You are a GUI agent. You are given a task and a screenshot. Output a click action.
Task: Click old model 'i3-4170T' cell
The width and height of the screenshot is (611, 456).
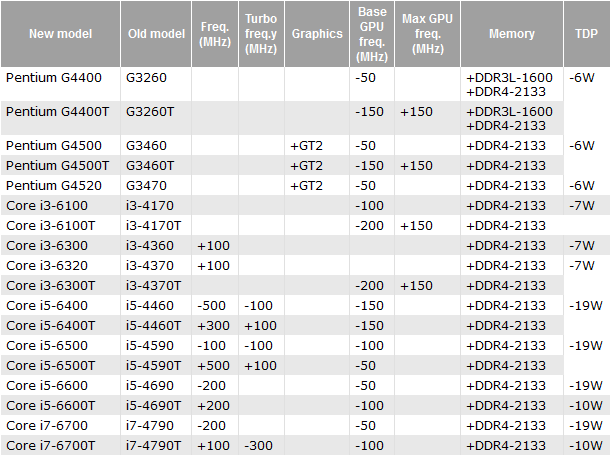(156, 225)
